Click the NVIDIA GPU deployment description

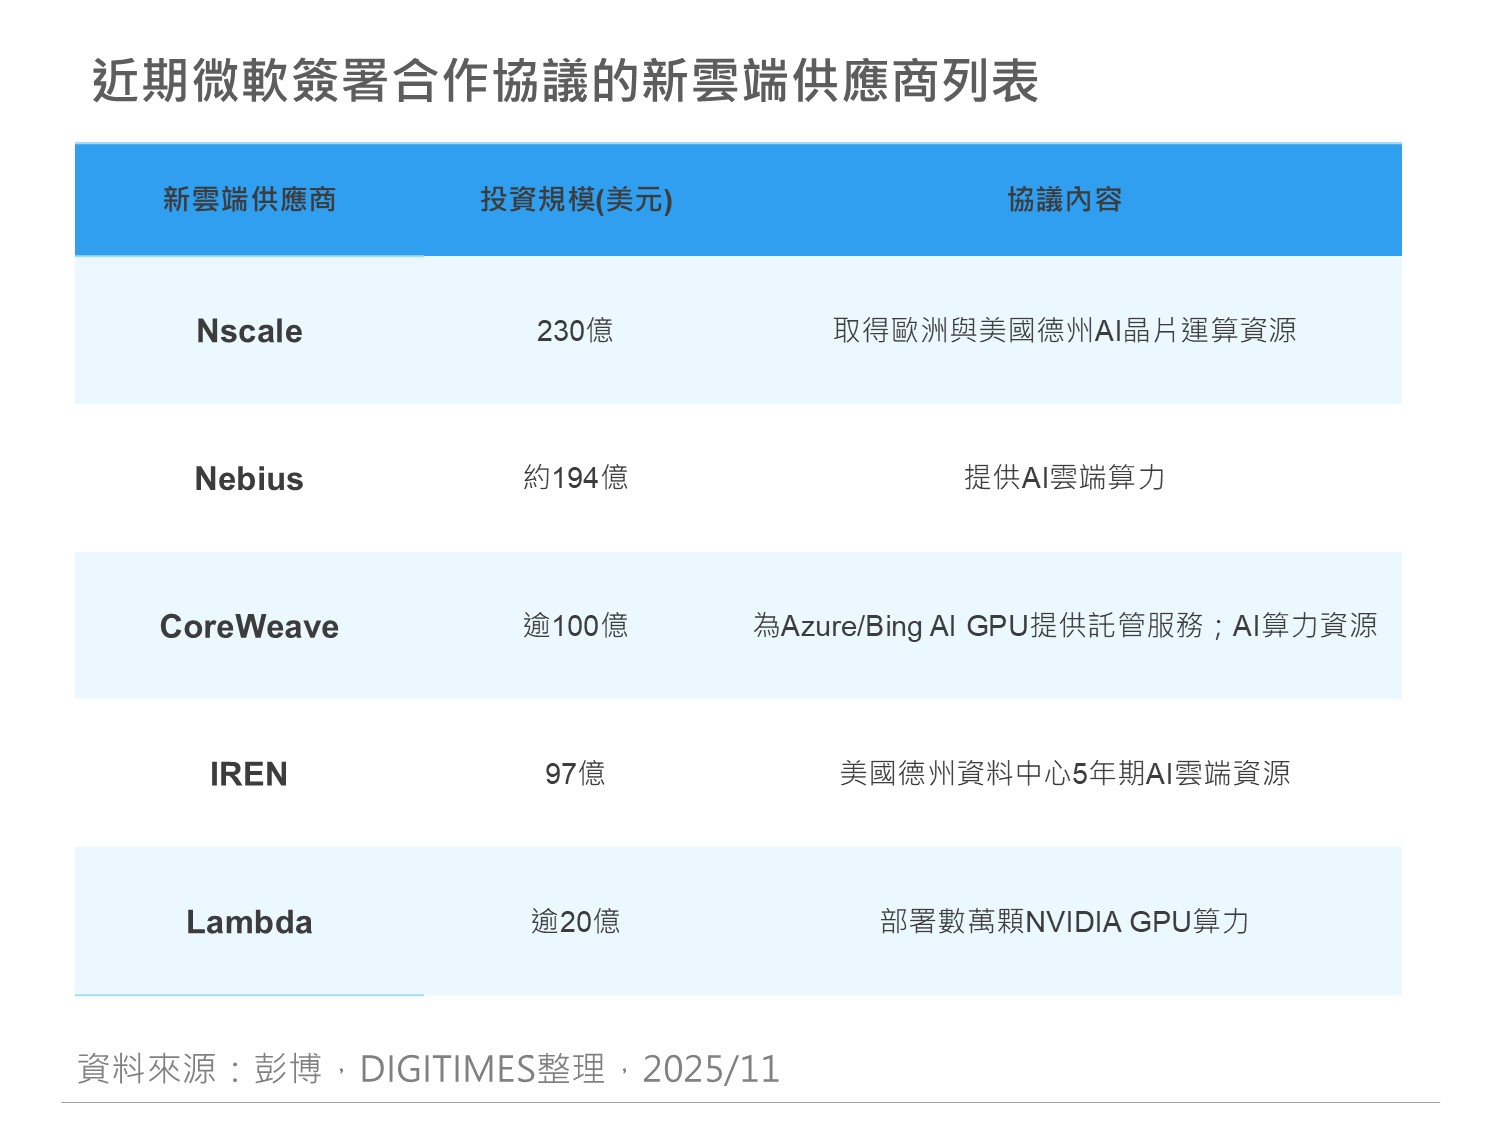(x=1064, y=922)
